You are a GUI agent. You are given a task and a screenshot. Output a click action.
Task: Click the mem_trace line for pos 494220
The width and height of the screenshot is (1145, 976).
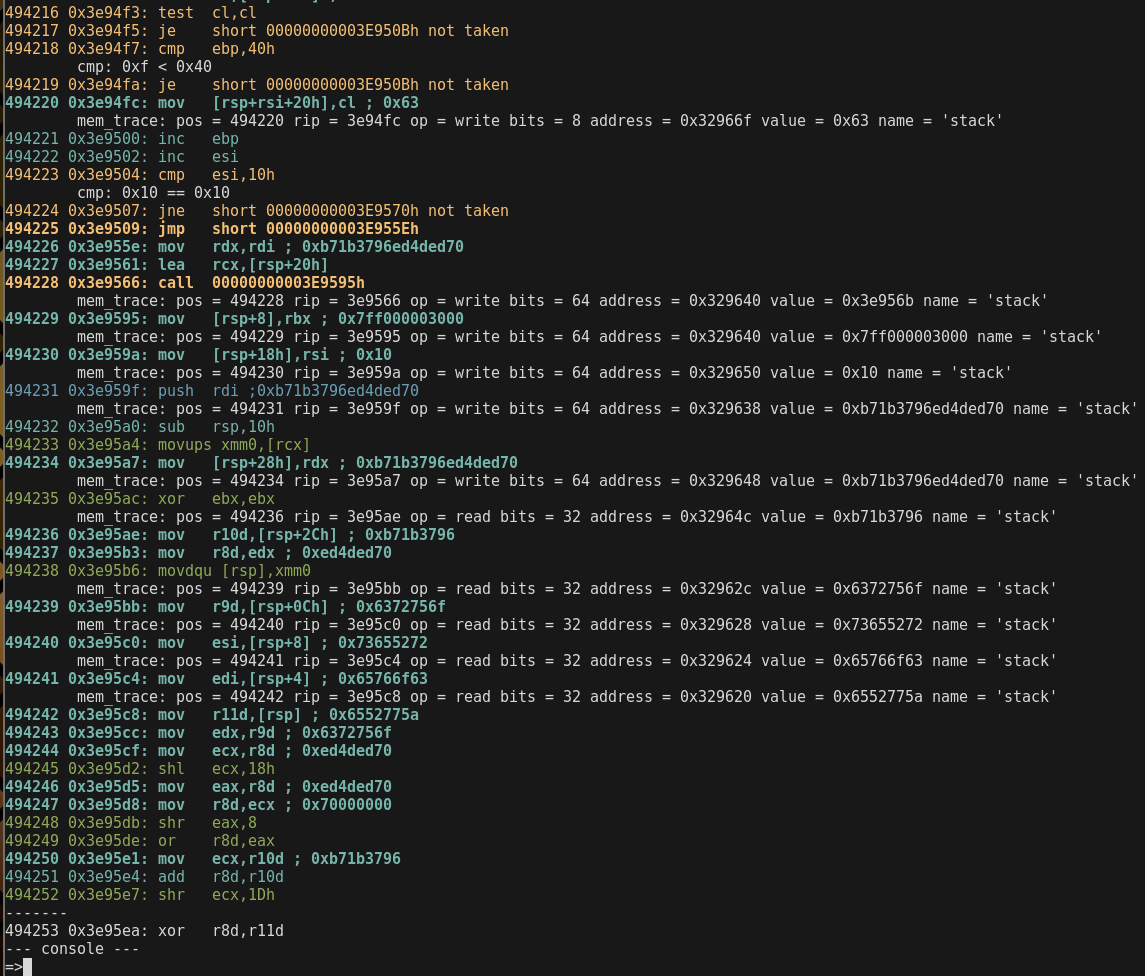coord(540,121)
